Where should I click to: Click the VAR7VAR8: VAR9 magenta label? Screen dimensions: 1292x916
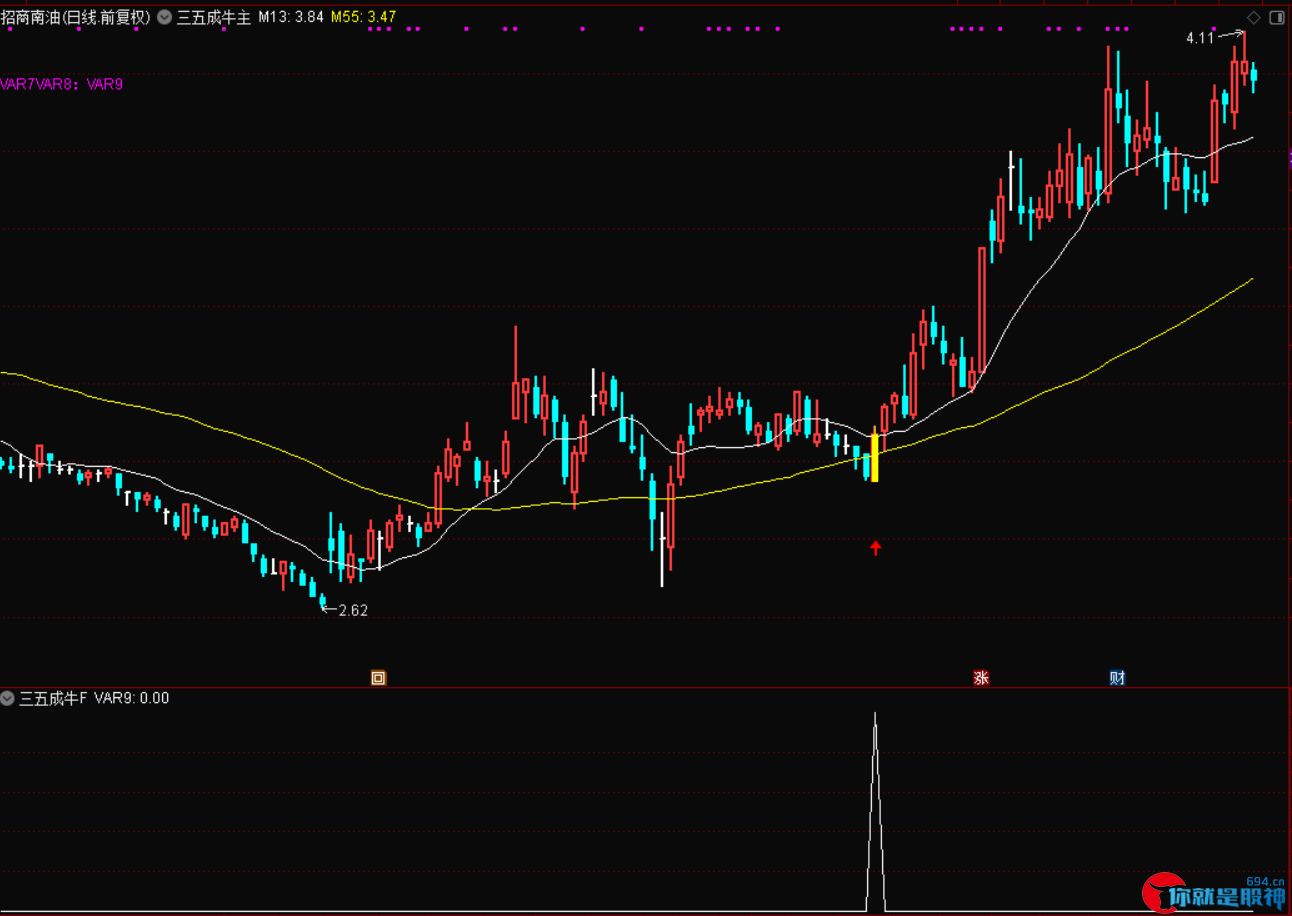coord(62,84)
